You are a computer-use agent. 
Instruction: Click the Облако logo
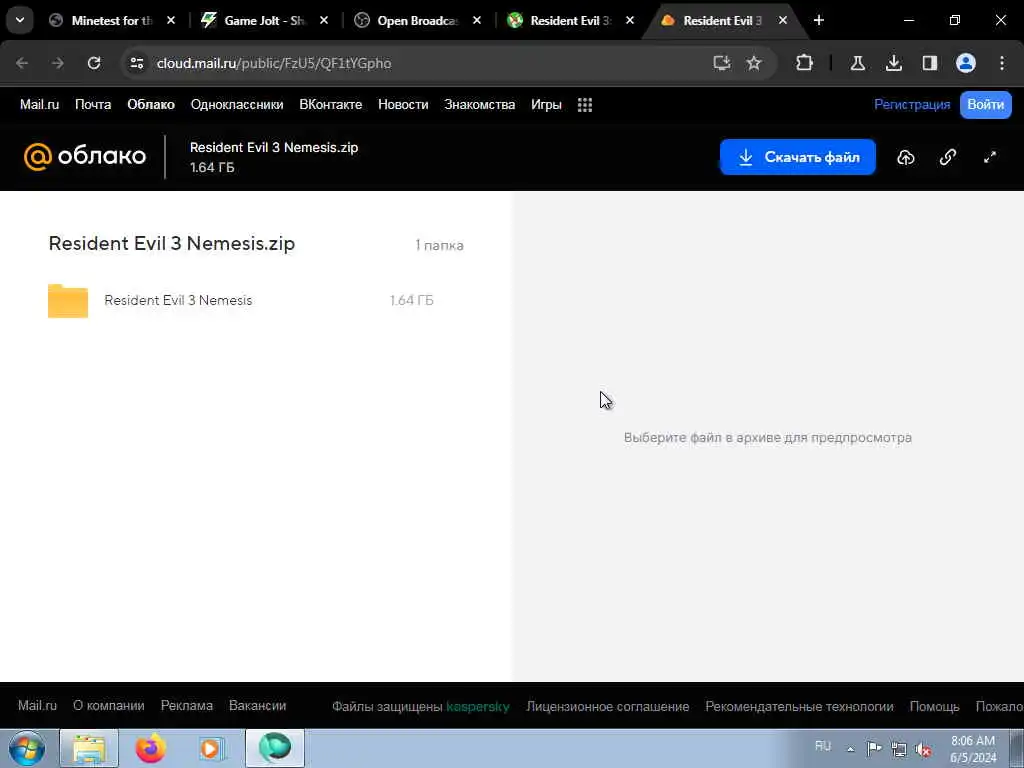tap(85, 157)
